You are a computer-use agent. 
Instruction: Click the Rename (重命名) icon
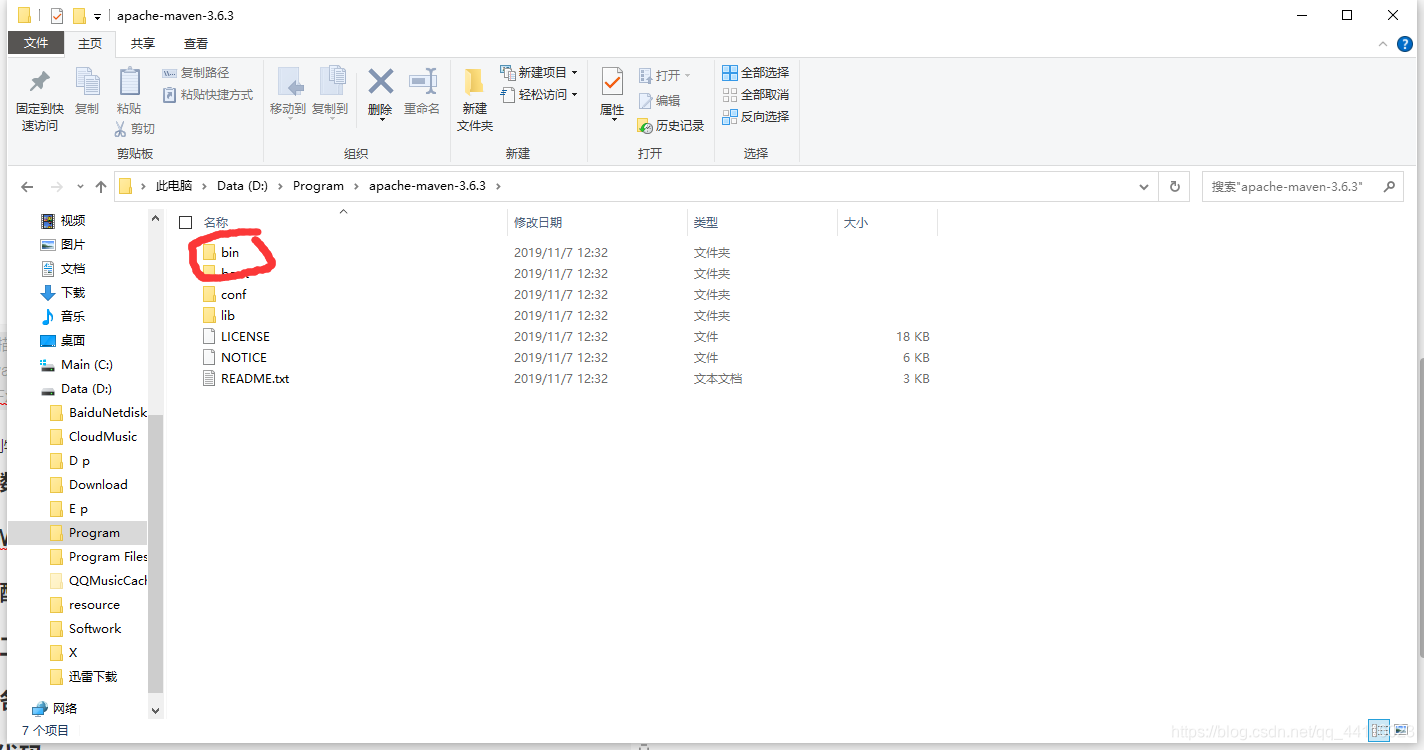[x=423, y=82]
